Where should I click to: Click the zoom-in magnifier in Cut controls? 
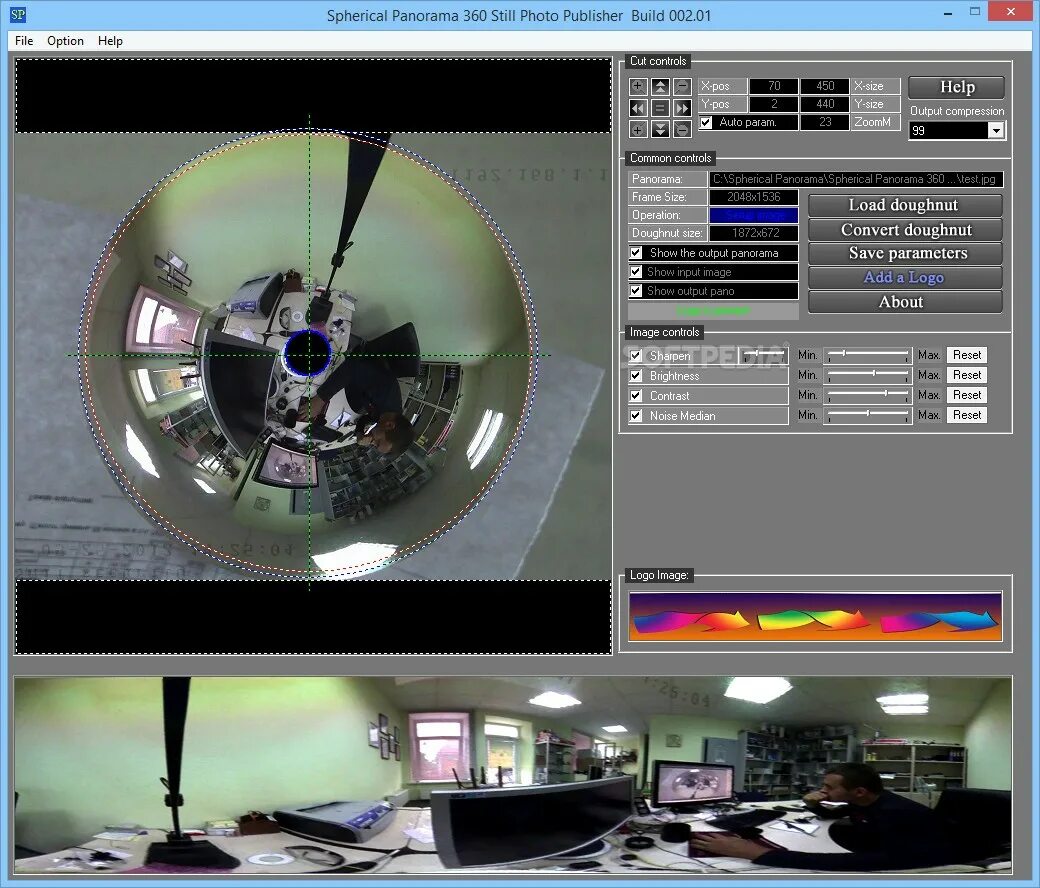click(x=637, y=86)
